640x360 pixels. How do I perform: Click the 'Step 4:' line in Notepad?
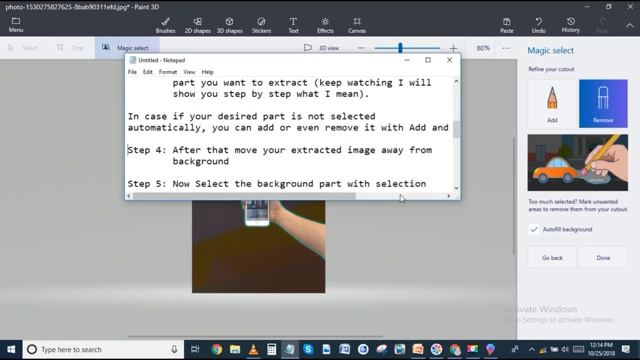(x=280, y=150)
